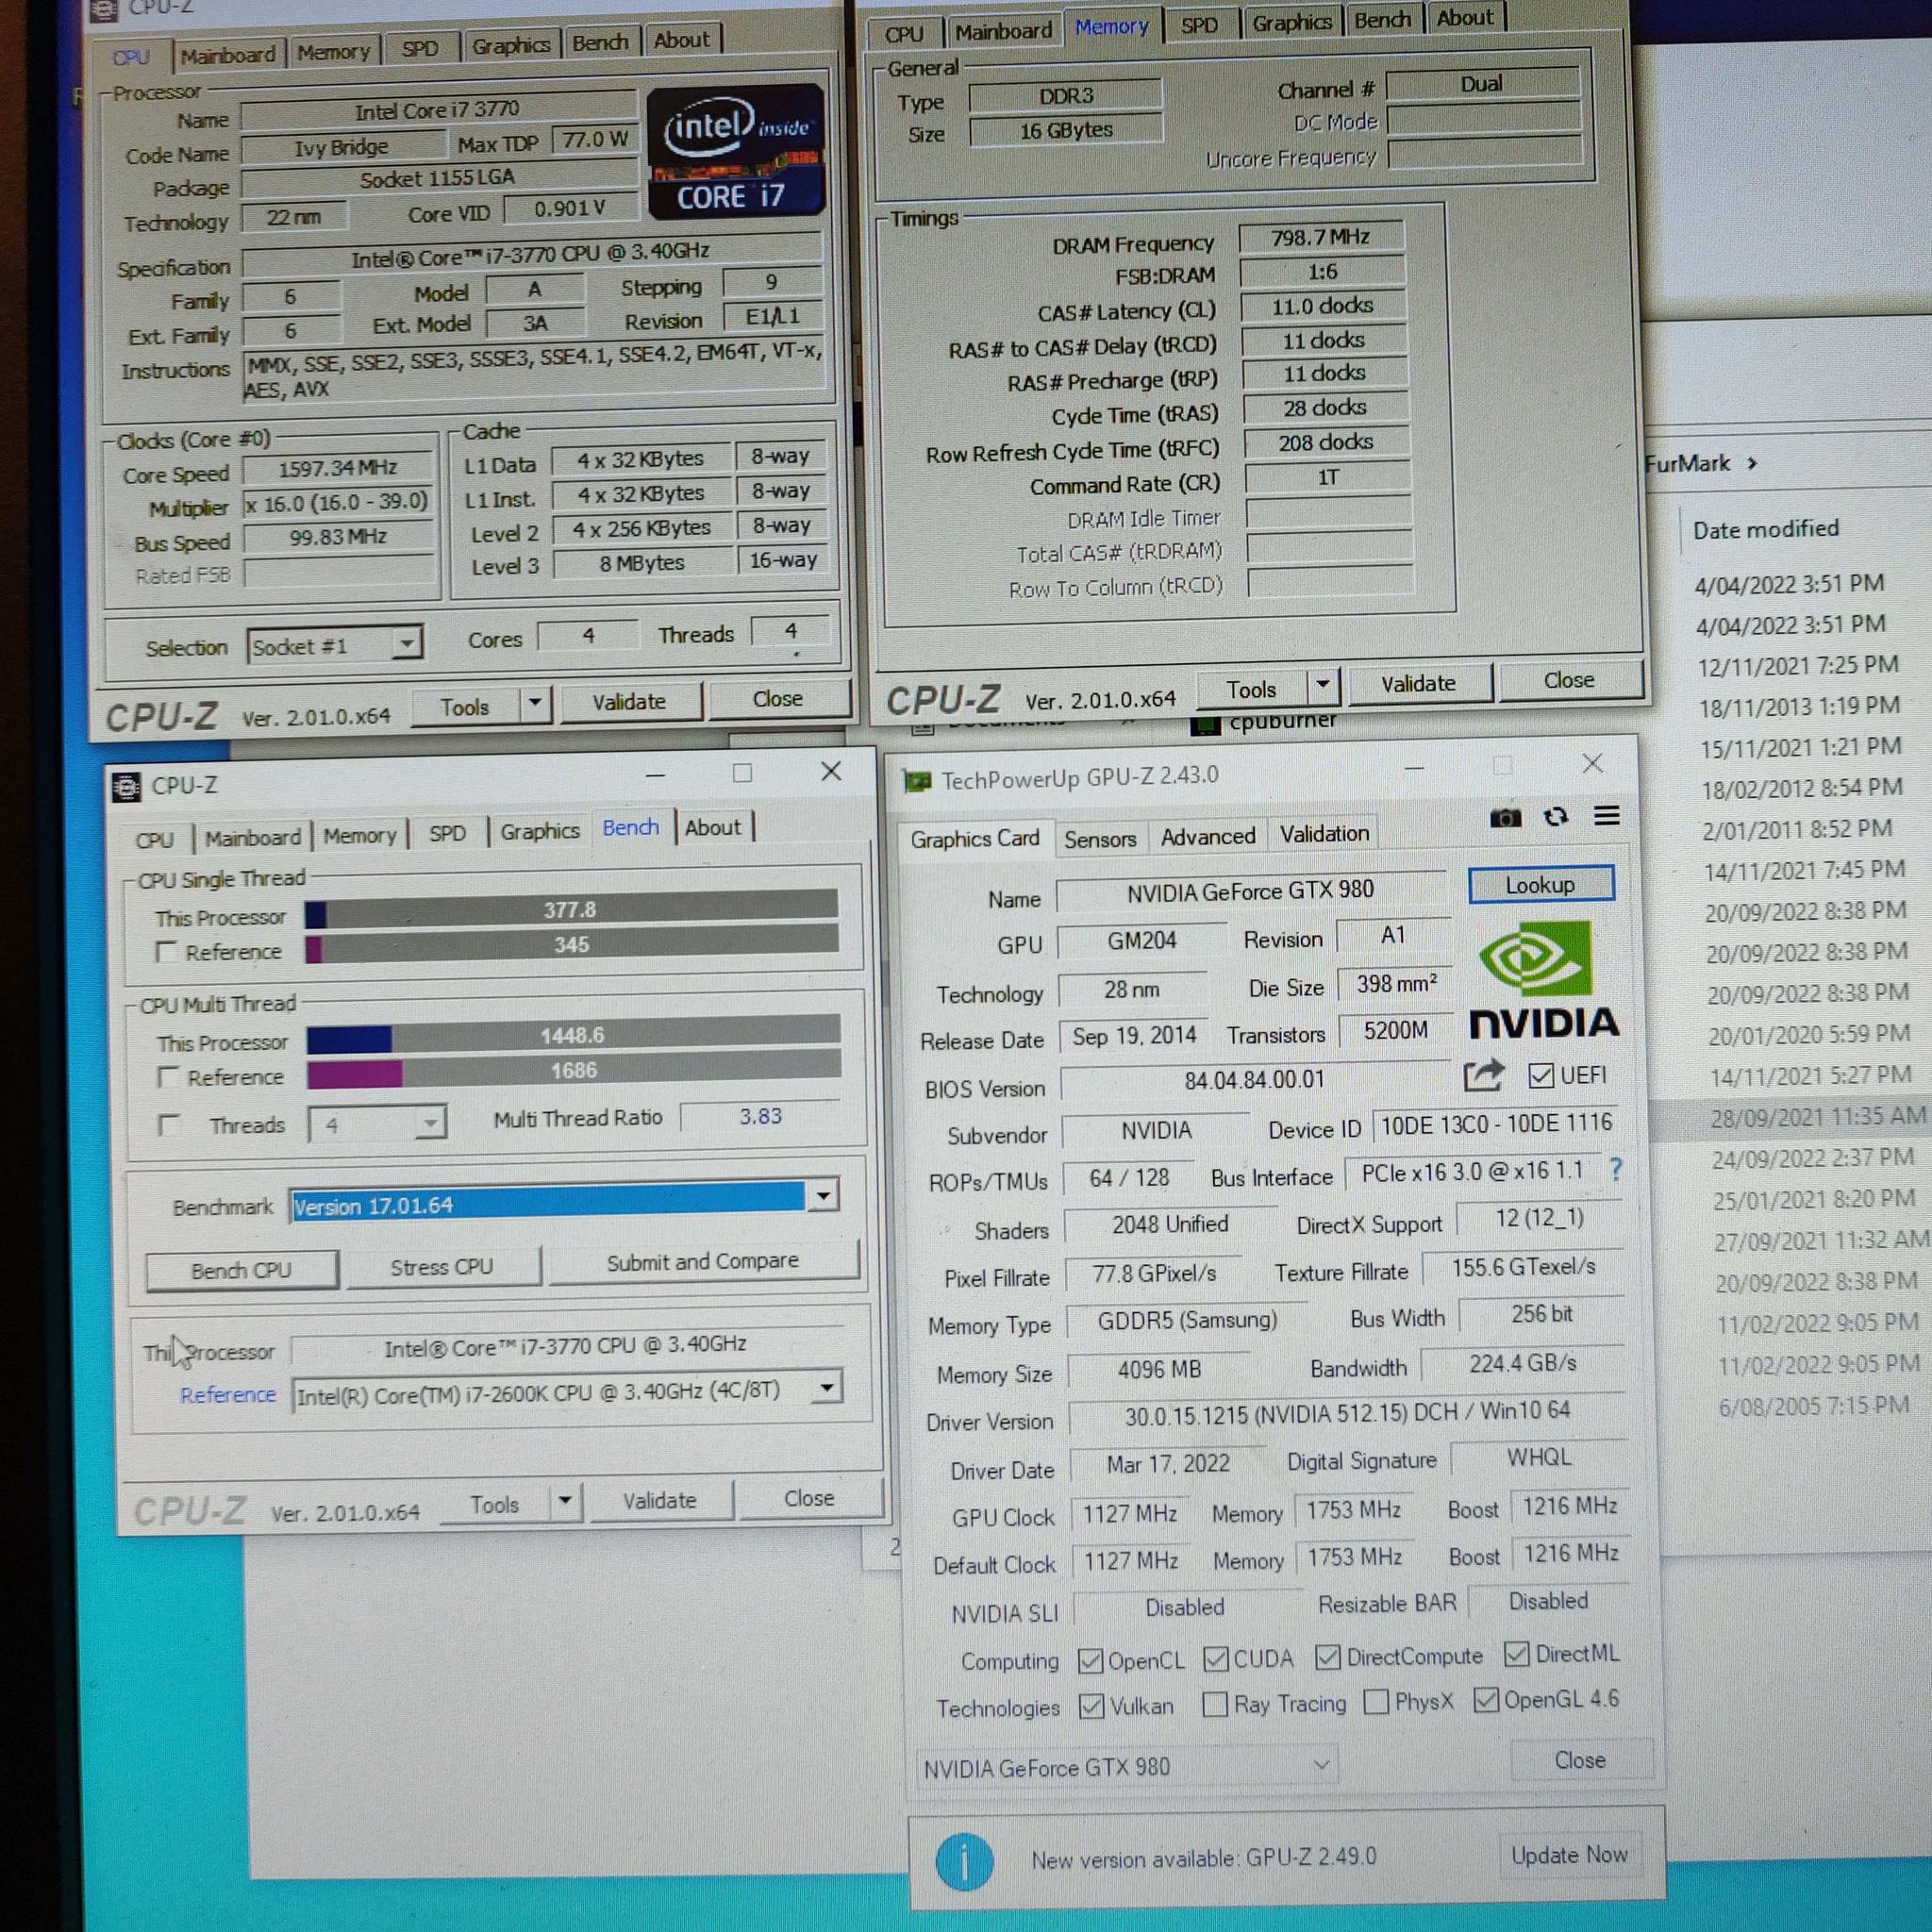
Task: Click the GPU Name field in GPU-Z
Action: [1250, 891]
